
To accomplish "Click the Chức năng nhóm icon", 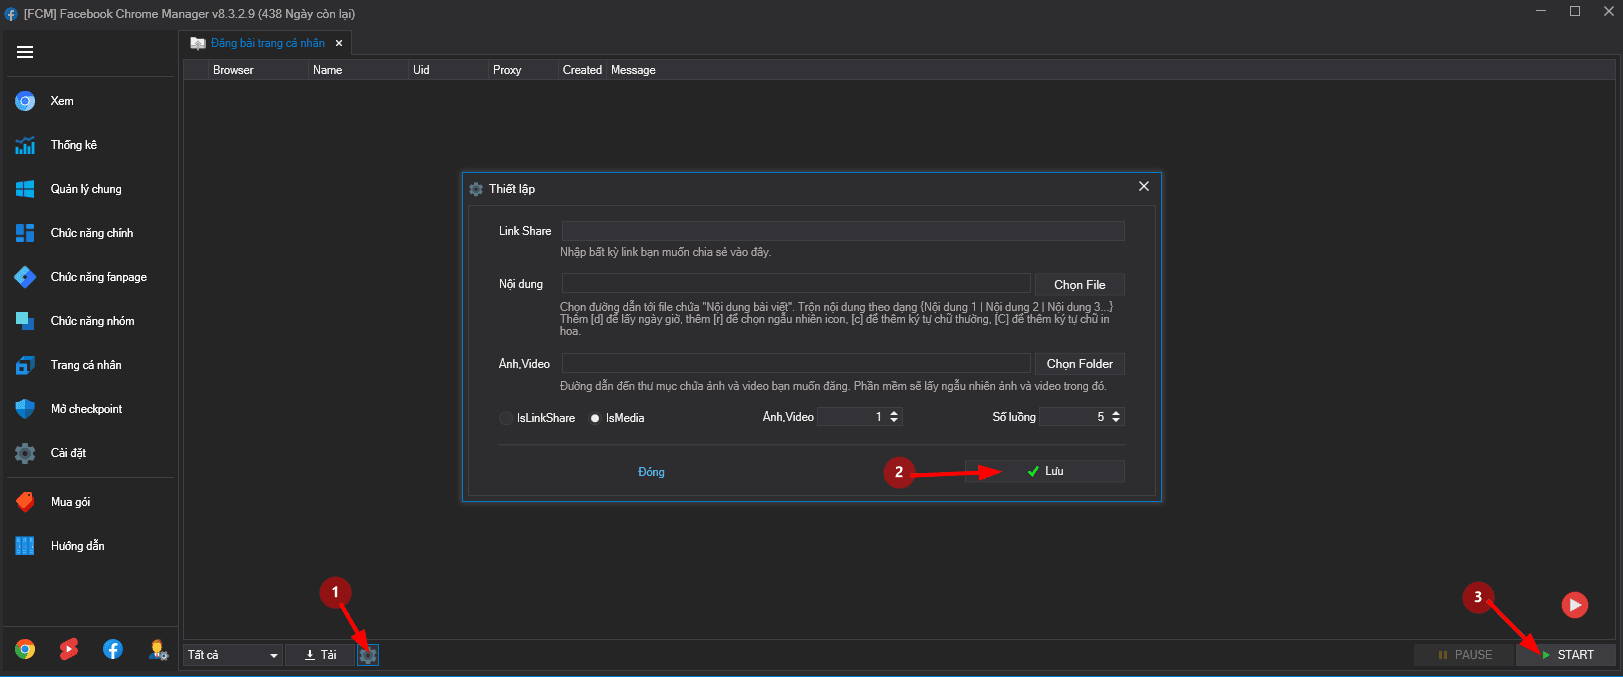I will click(25, 321).
